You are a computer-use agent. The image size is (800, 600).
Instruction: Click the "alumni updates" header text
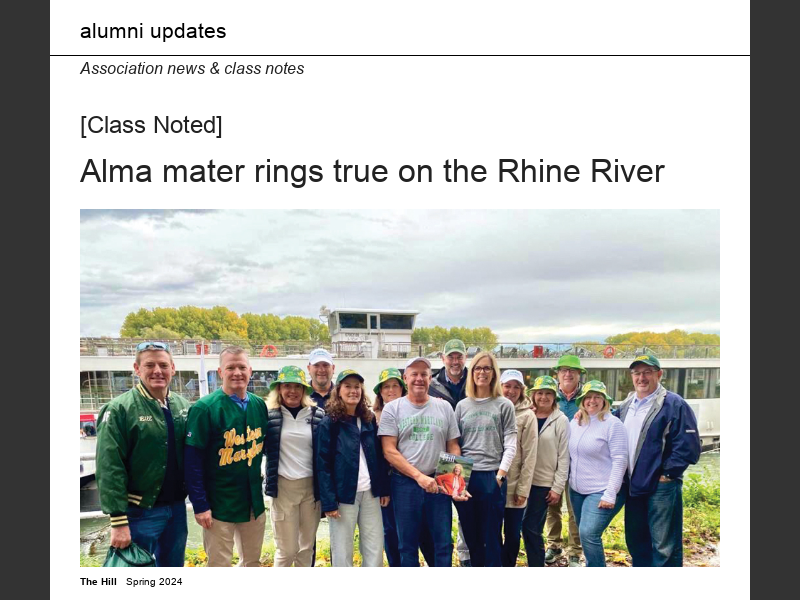[153, 31]
